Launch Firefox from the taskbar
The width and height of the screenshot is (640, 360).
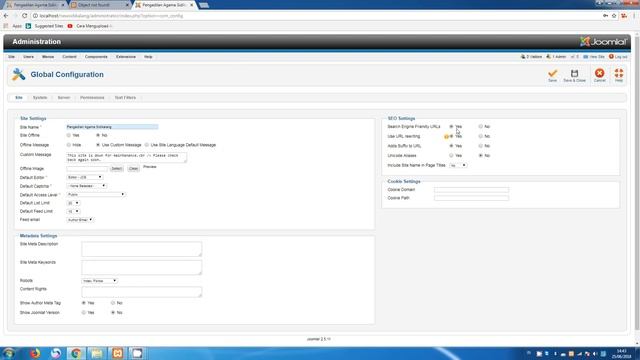(35, 353)
